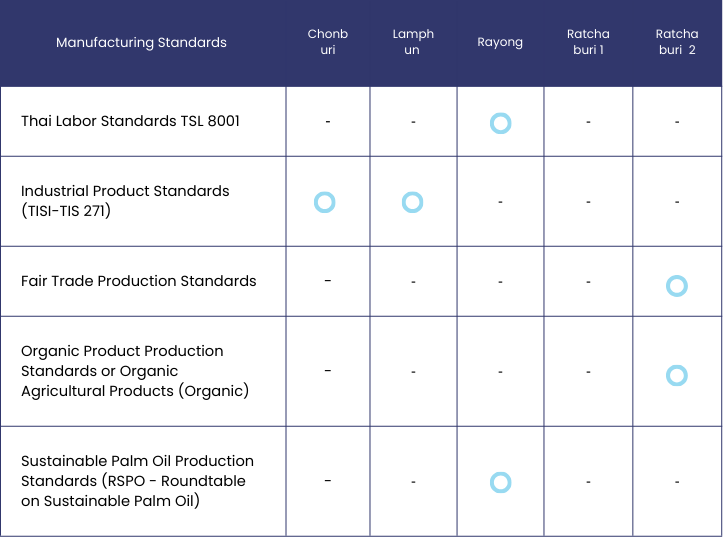Click the Lamphun dash in Sustainable Palm Oil row
Screen dimensions: 723x537
click(413, 482)
